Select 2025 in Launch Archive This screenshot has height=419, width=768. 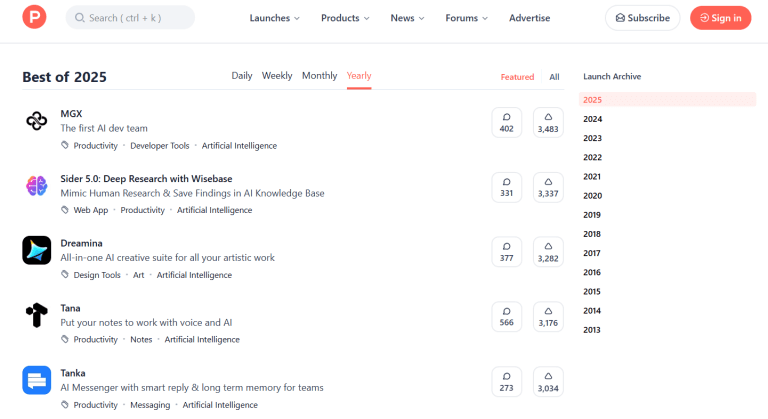point(667,99)
